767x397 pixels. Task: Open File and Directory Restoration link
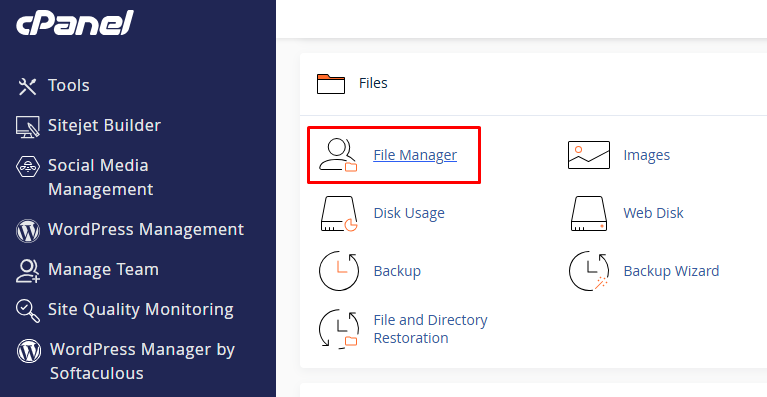pyautogui.click(x=430, y=329)
